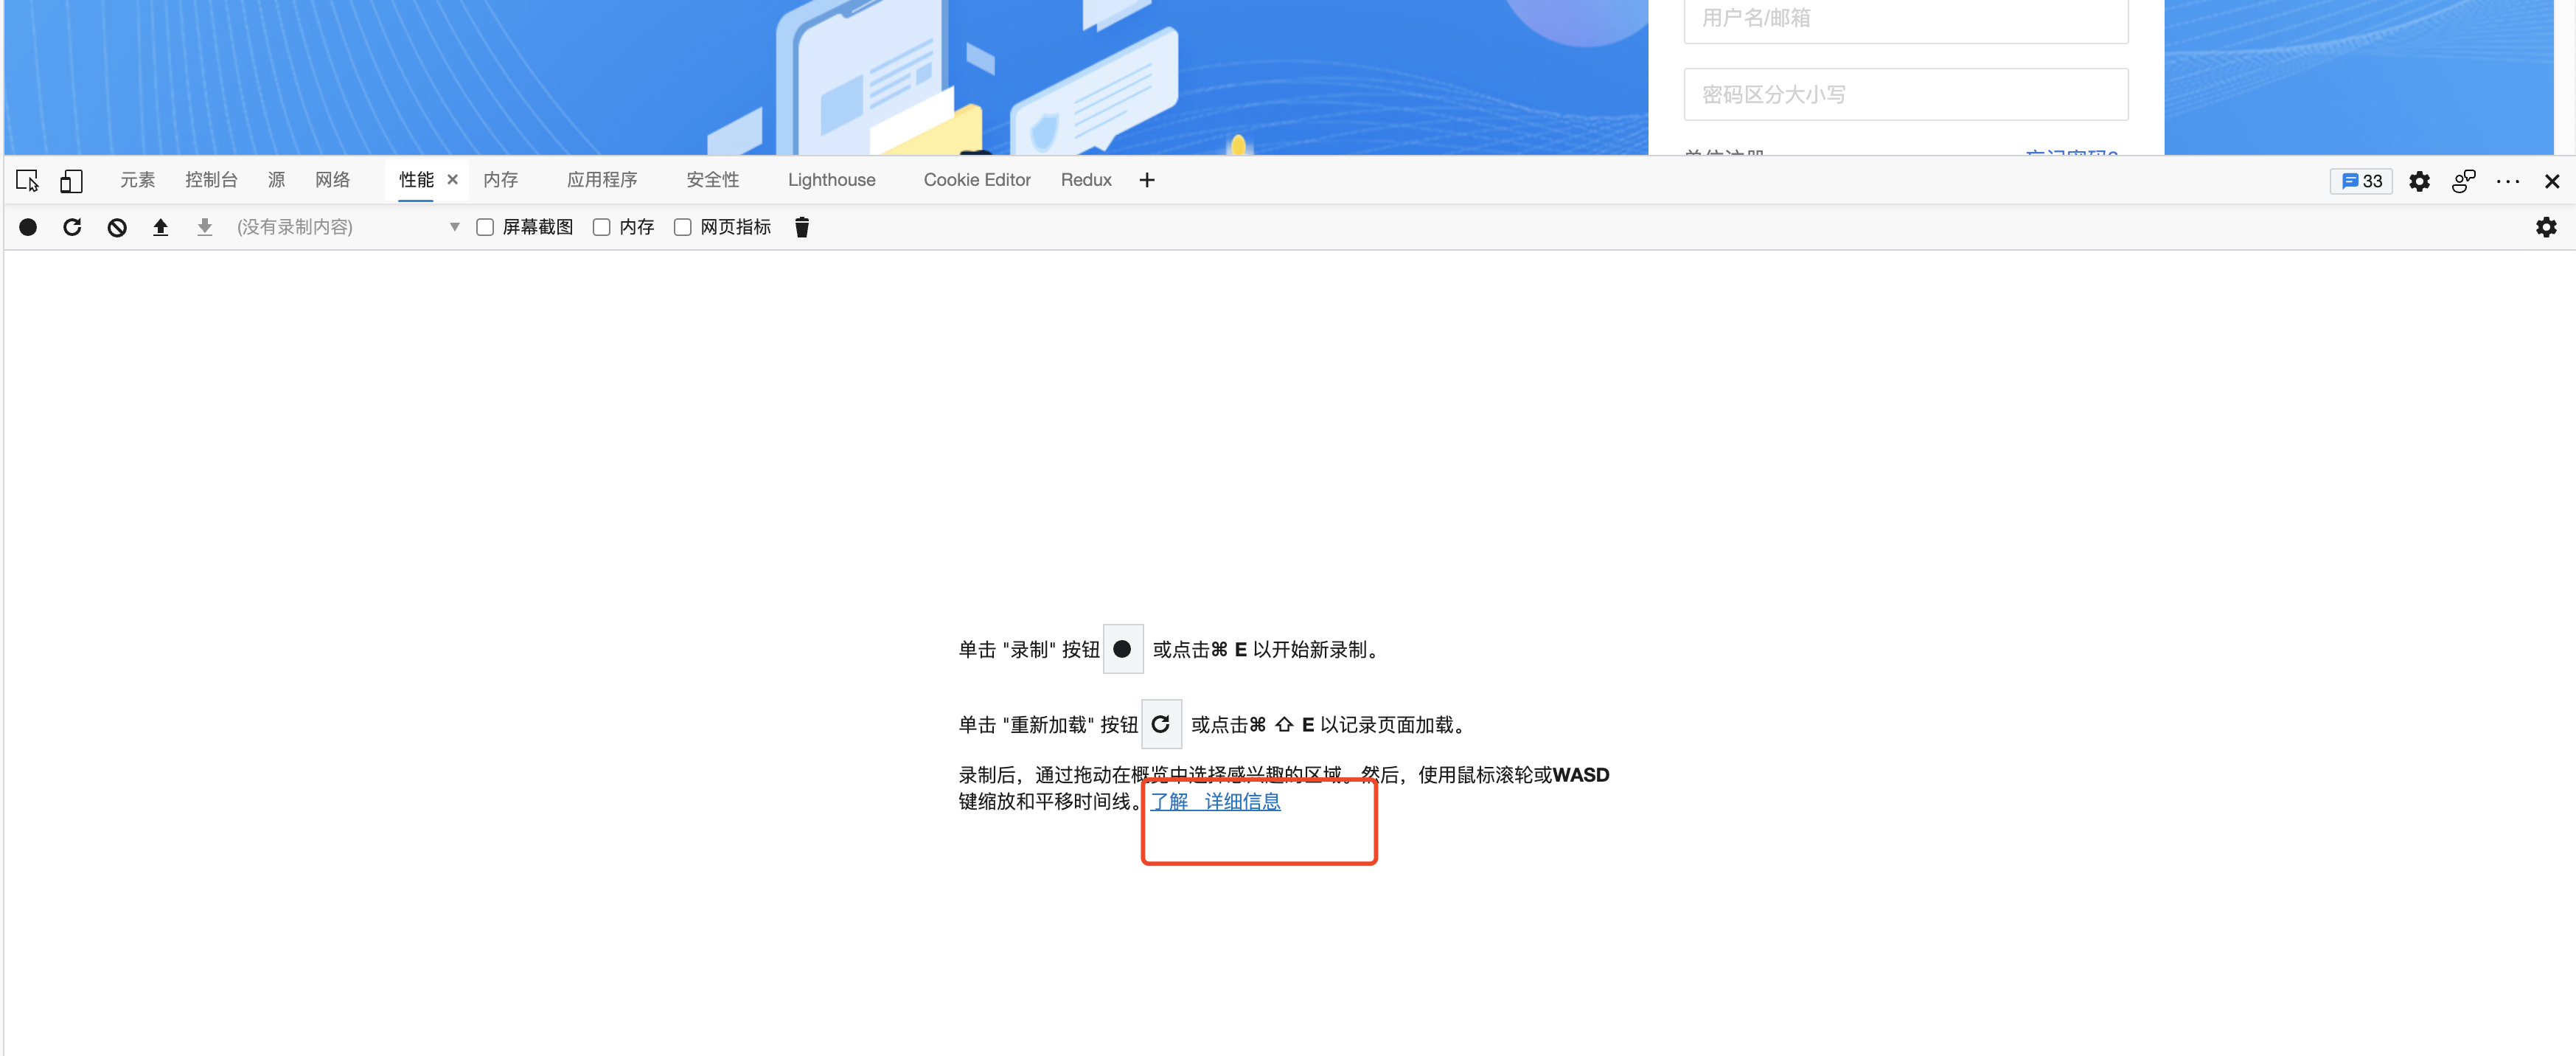
Task: Click the more options ellipsis menu
Action: point(2509,181)
